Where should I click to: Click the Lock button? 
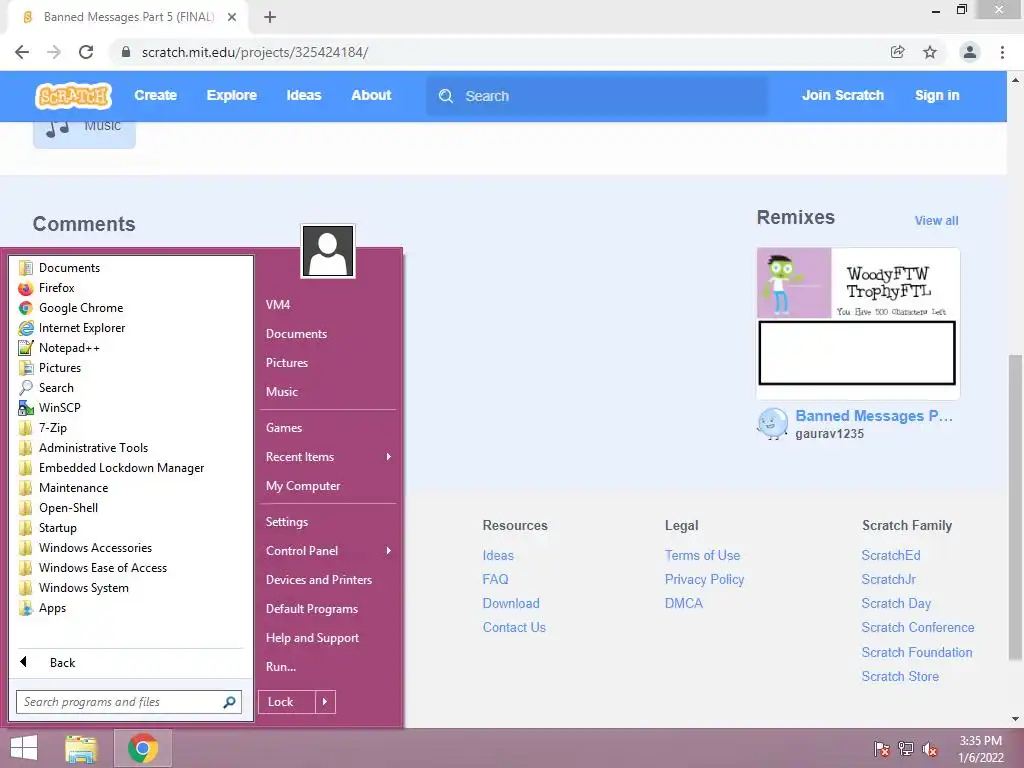(287, 702)
